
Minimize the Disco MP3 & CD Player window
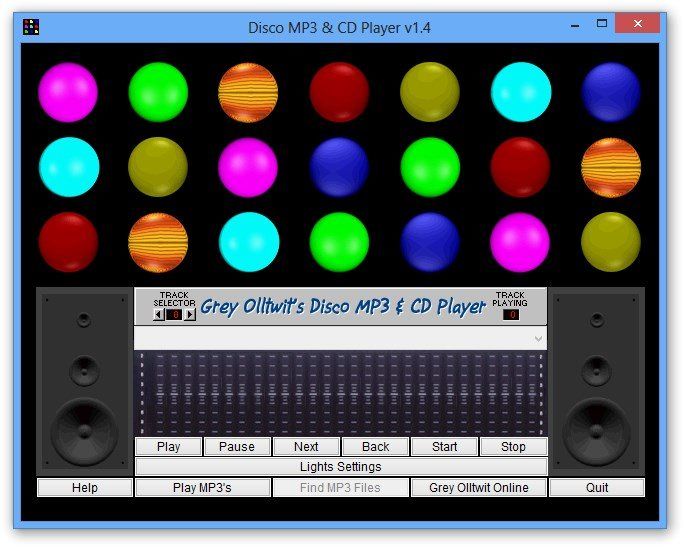click(575, 25)
